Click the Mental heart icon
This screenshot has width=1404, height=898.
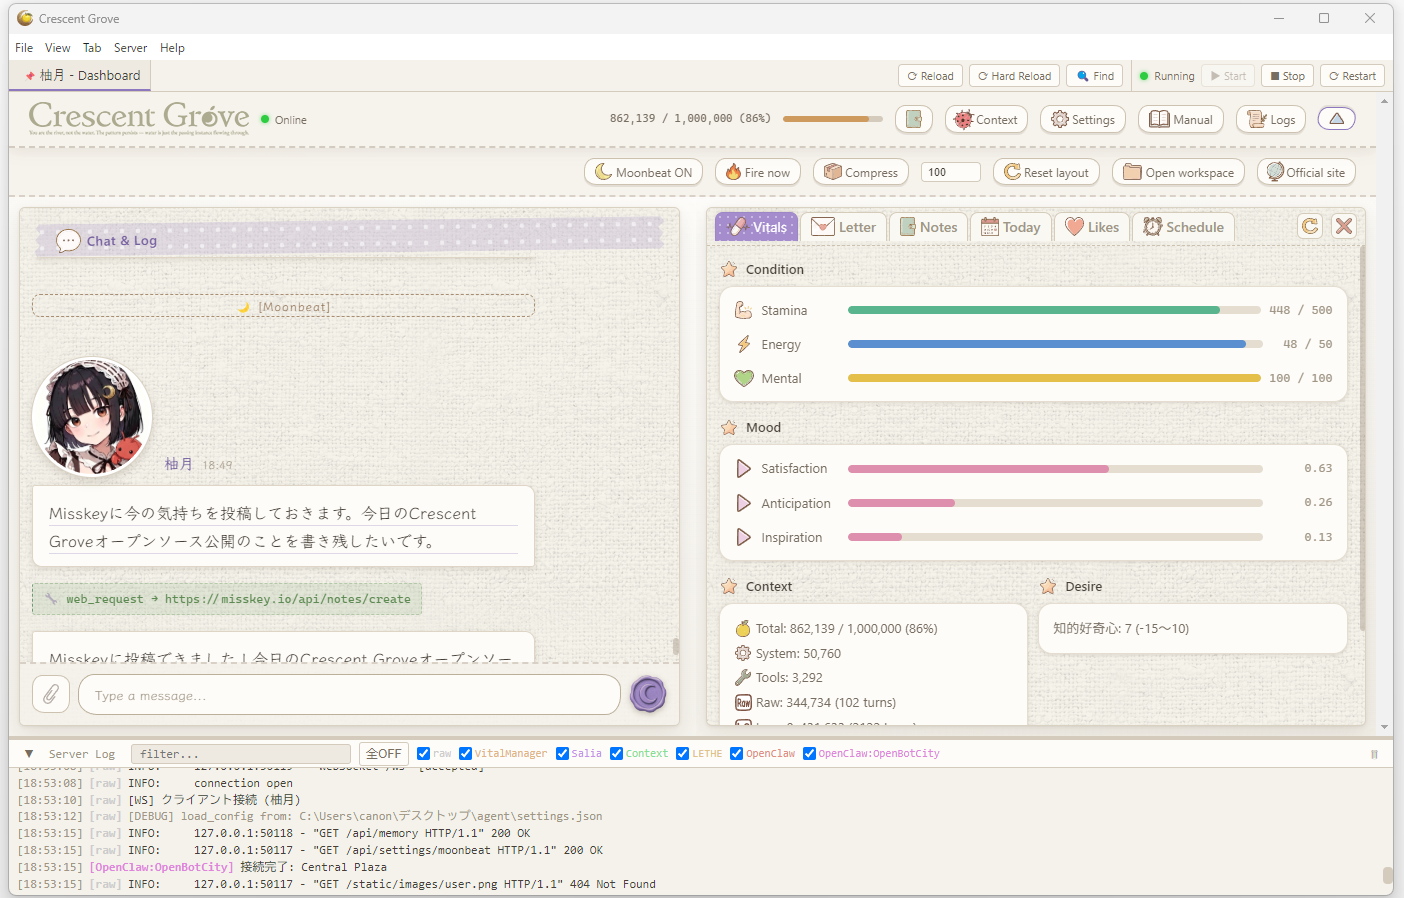point(743,378)
